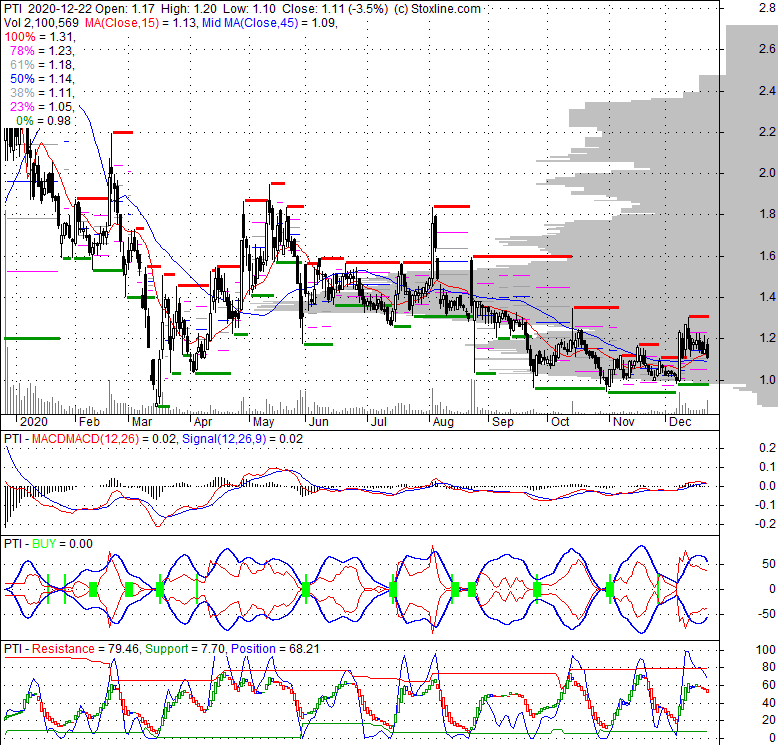Click the 'Signal(12,26,9) = 0.02' label
The height and width of the screenshot is (745, 780).
pyautogui.click(x=242, y=439)
